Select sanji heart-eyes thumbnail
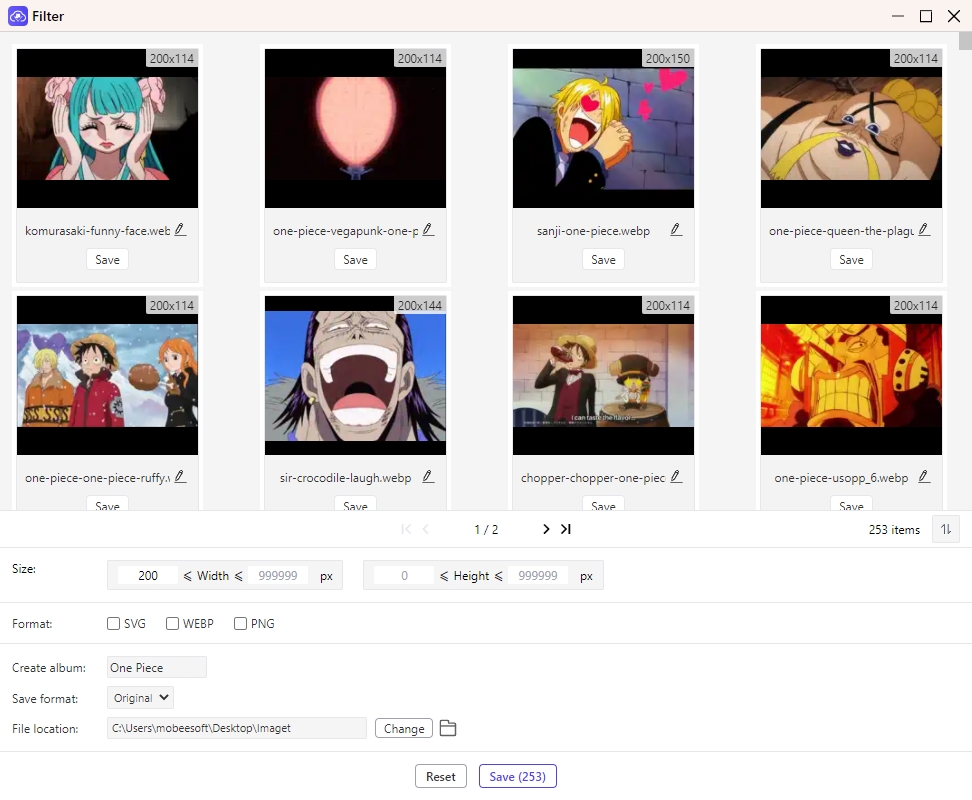Image resolution: width=972 pixels, height=800 pixels. 603,128
